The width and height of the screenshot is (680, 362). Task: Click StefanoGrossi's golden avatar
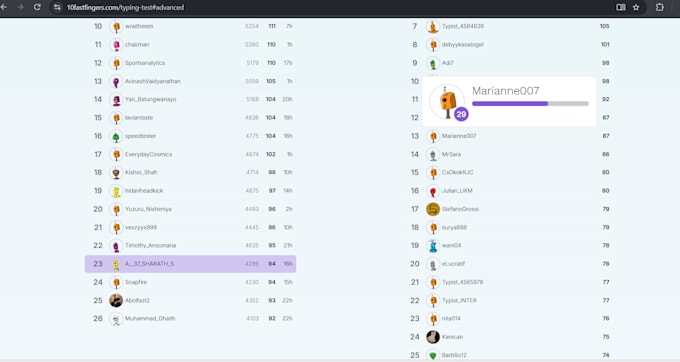(x=433, y=209)
